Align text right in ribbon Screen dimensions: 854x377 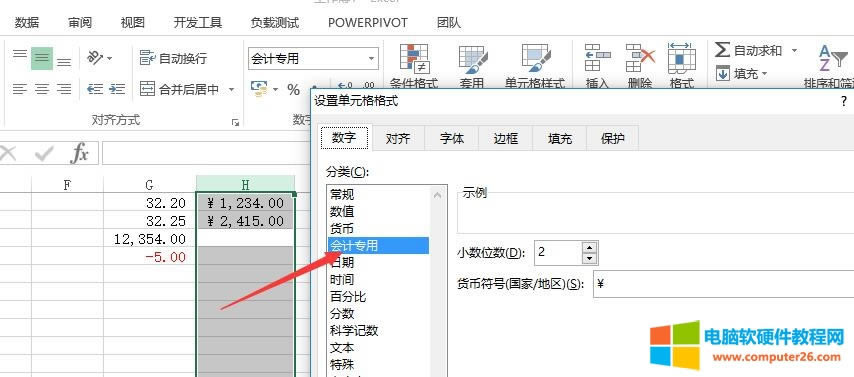(64, 89)
